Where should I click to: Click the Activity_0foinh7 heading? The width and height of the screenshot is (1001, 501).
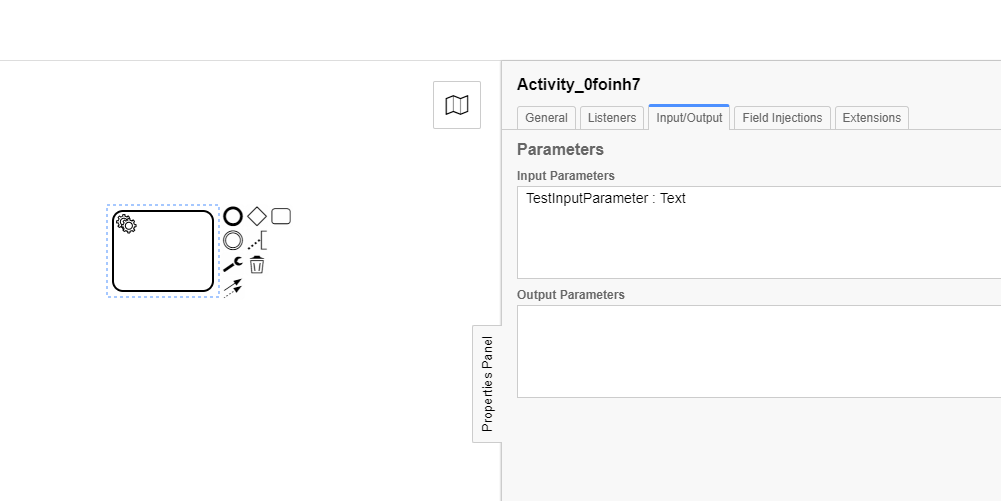click(578, 85)
